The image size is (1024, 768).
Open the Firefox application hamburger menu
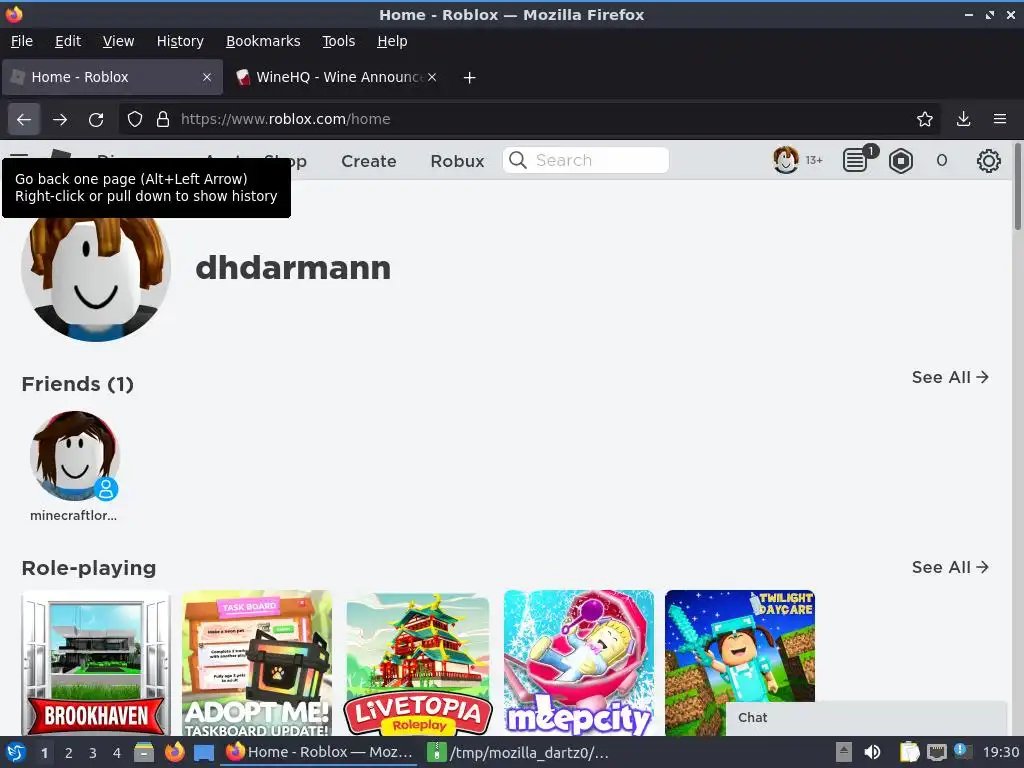tap(999, 120)
